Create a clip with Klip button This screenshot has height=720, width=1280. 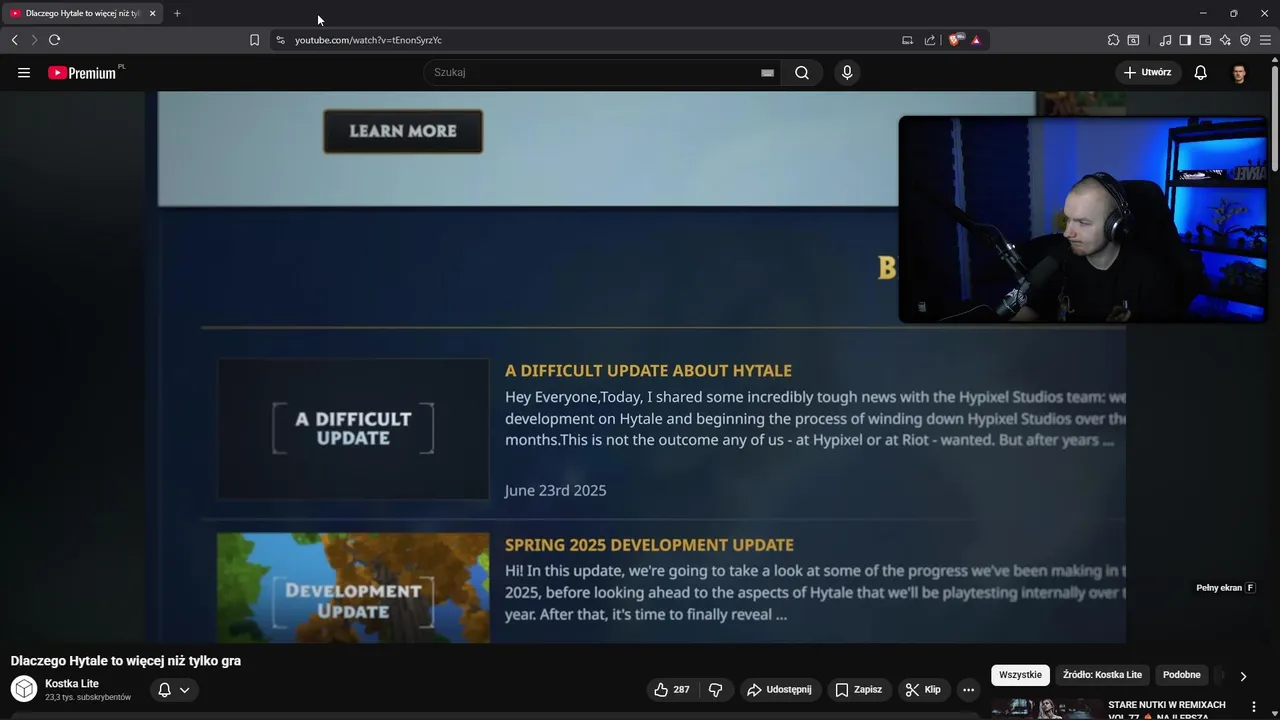coord(923,690)
